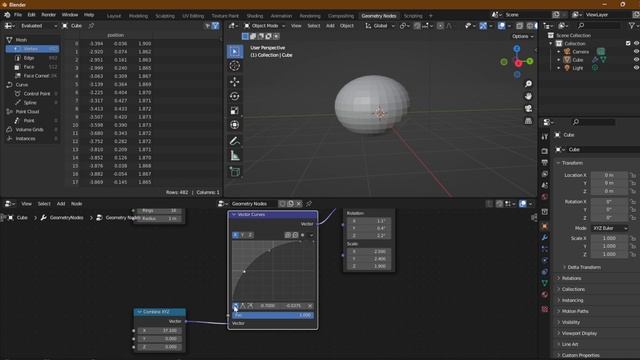The width and height of the screenshot is (640, 360).
Task: Click the red X axis gizmo ball
Action: [518, 63]
